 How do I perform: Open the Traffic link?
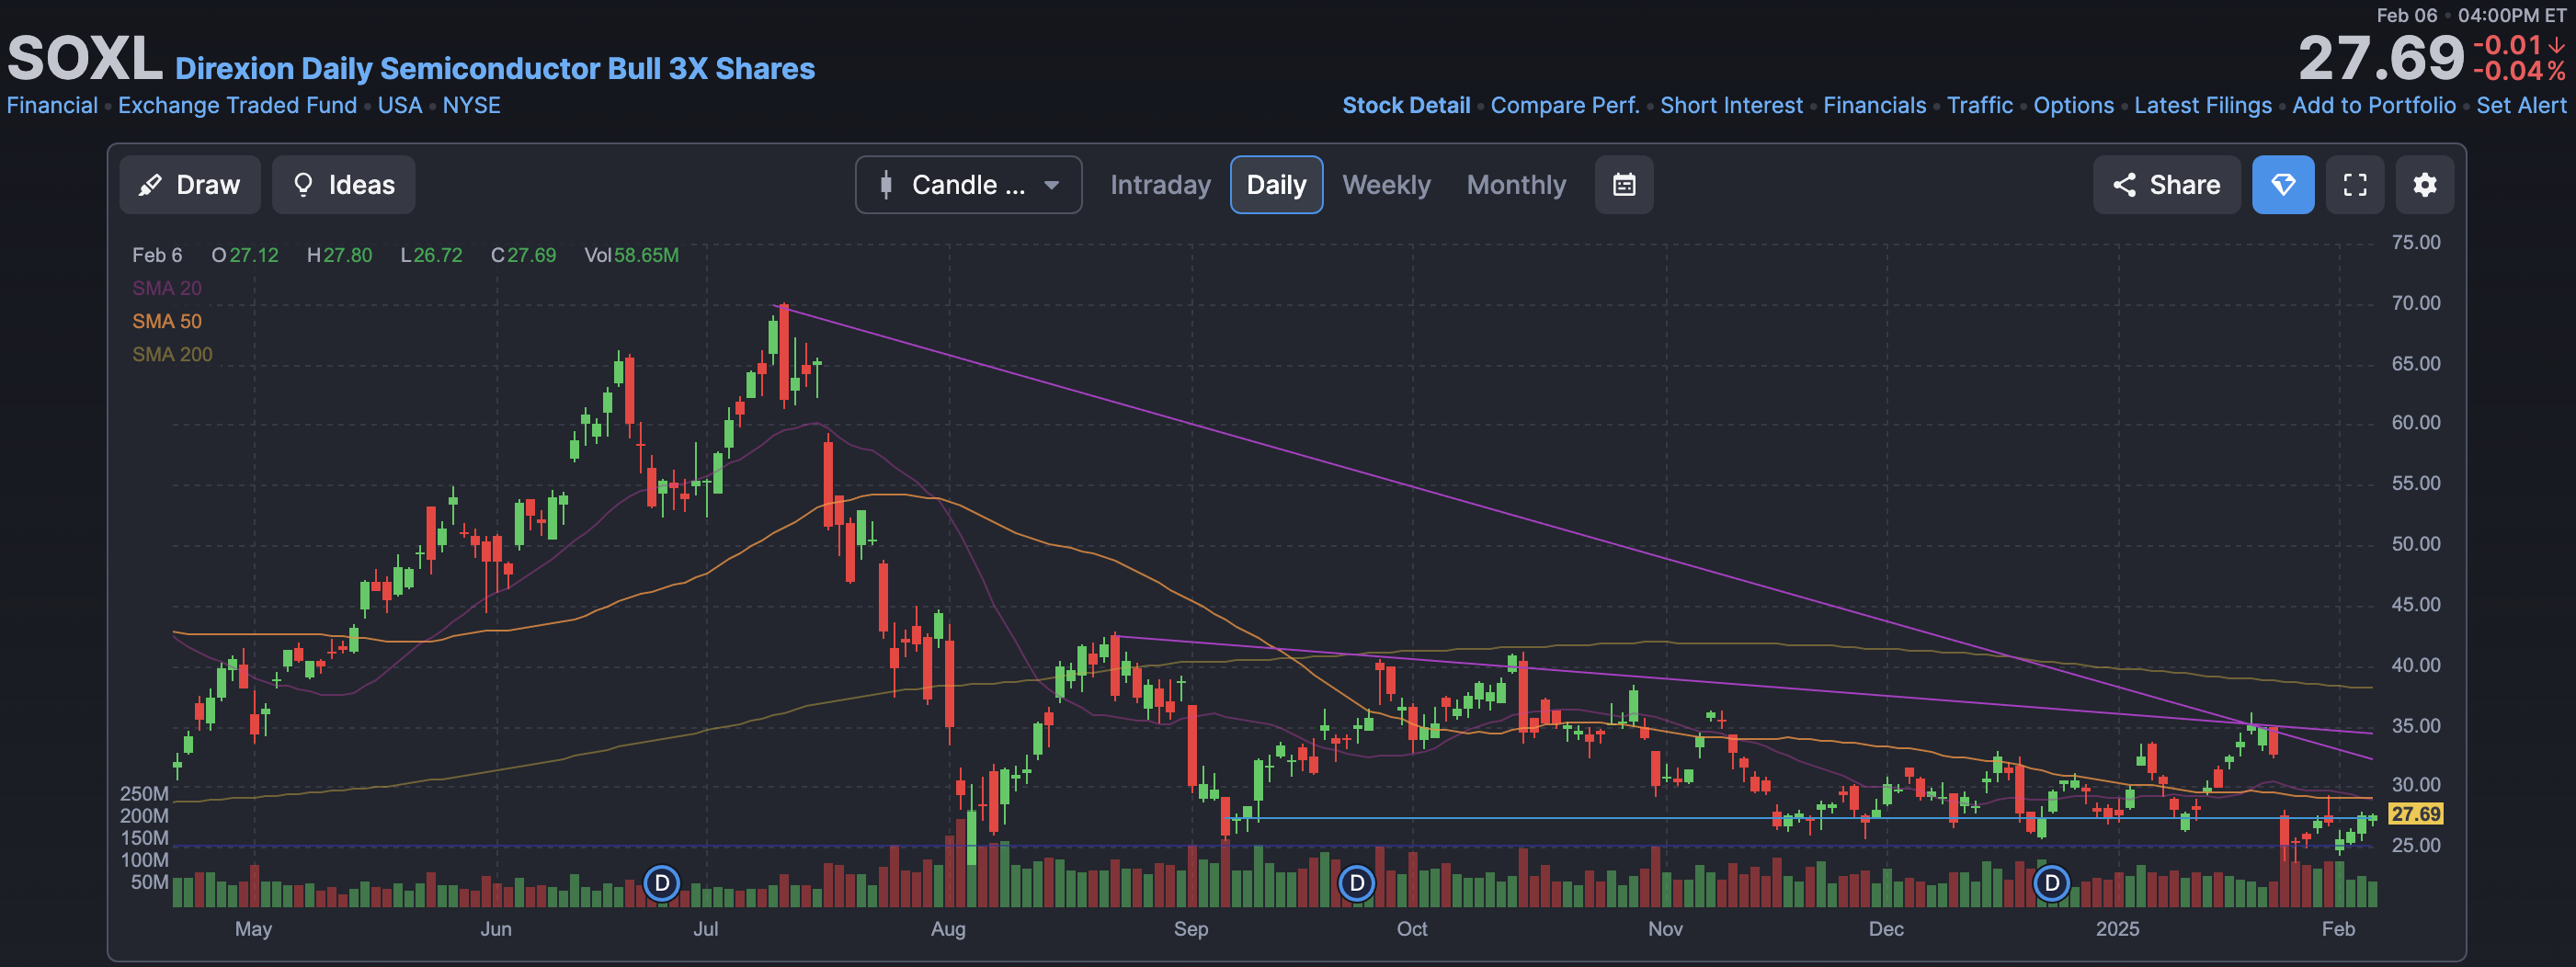point(1980,105)
